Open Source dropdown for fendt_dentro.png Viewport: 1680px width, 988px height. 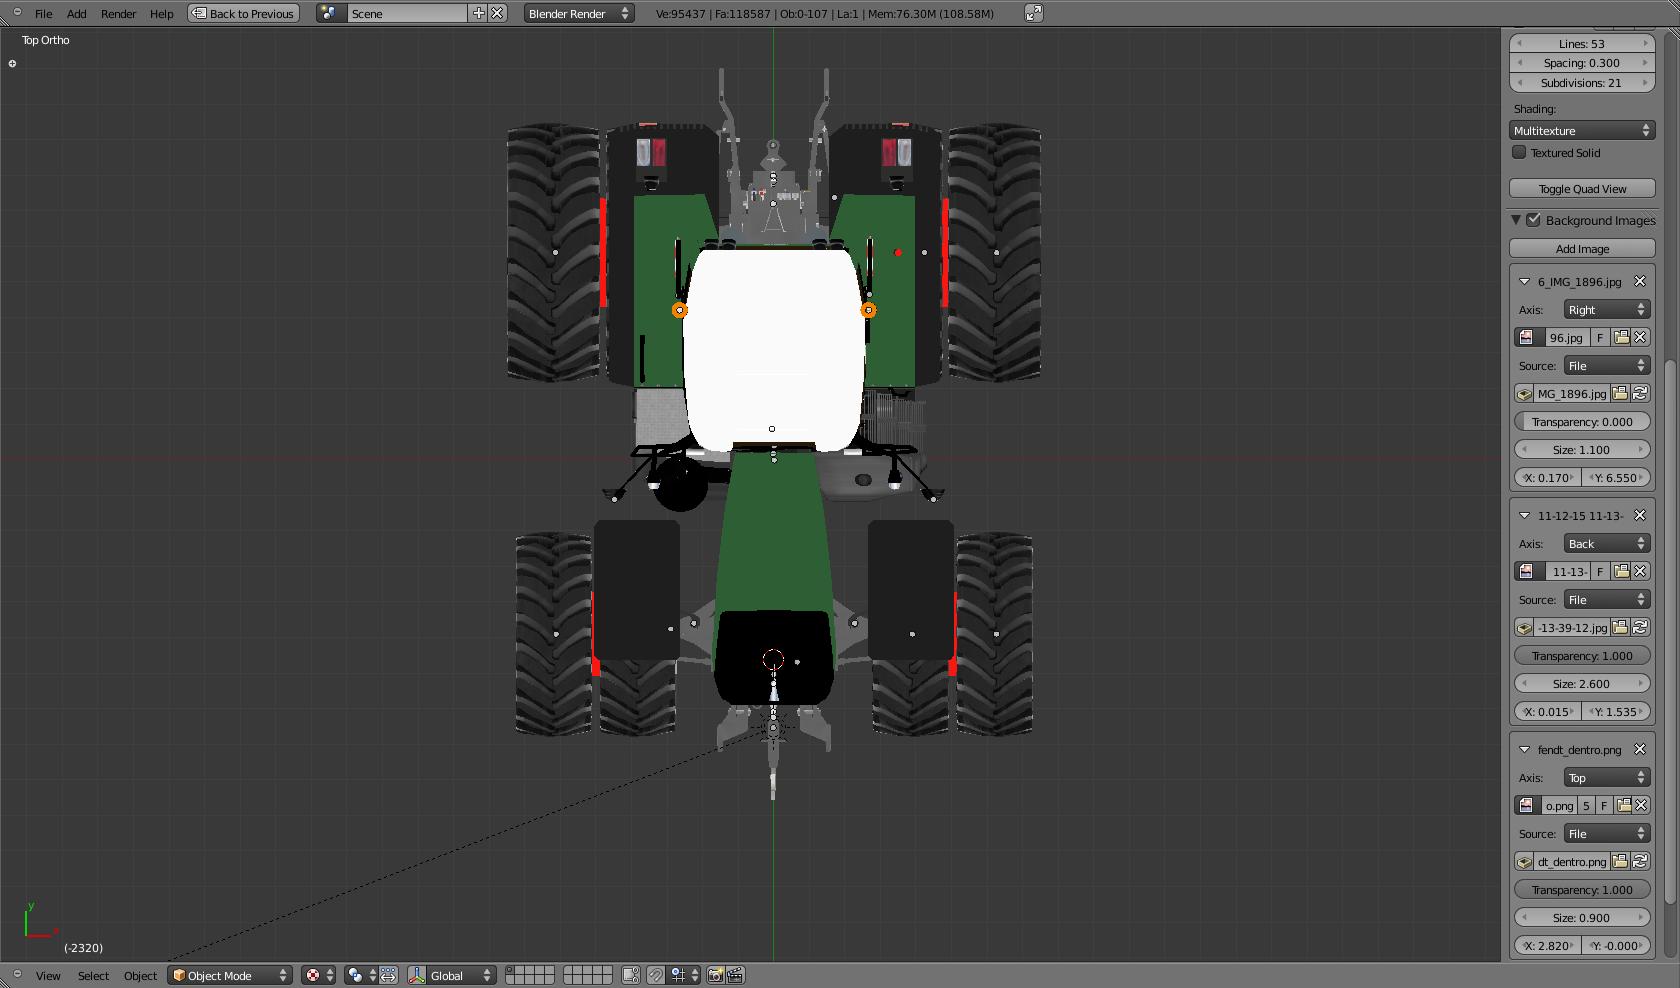(x=1606, y=834)
